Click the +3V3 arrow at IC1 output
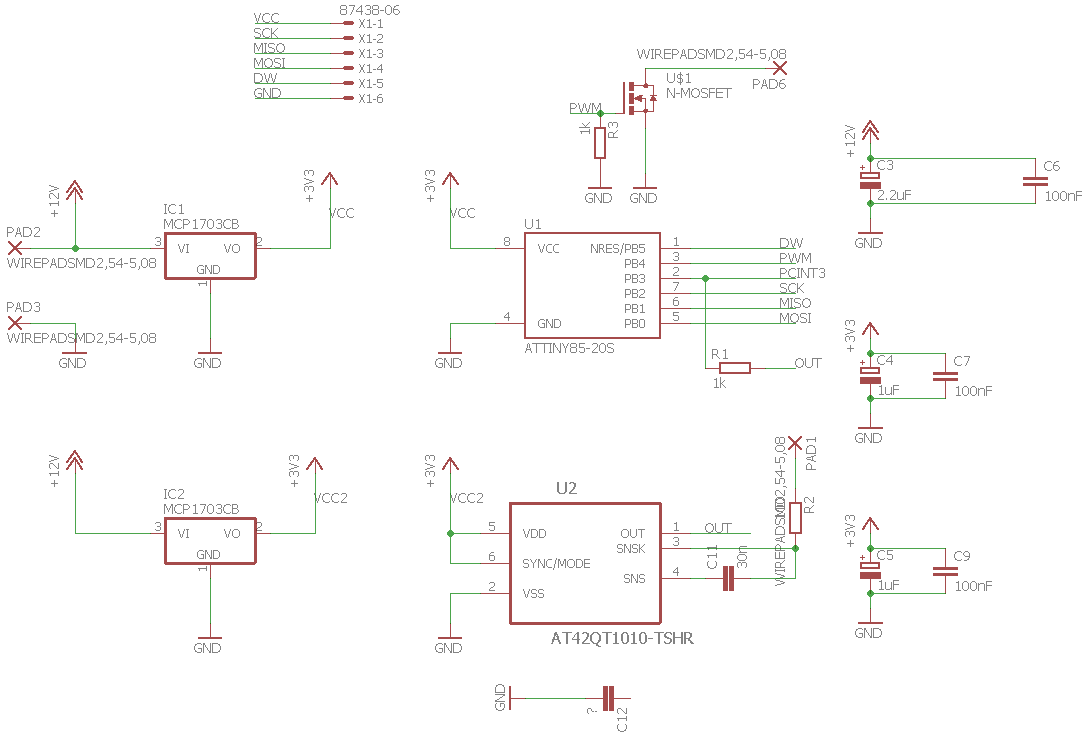Screen dimensions: 1090x738 click(330, 179)
